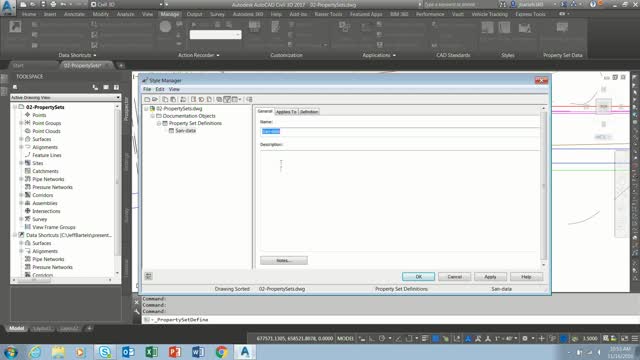Select Feature Lines in Toolspace tree

click(47, 155)
